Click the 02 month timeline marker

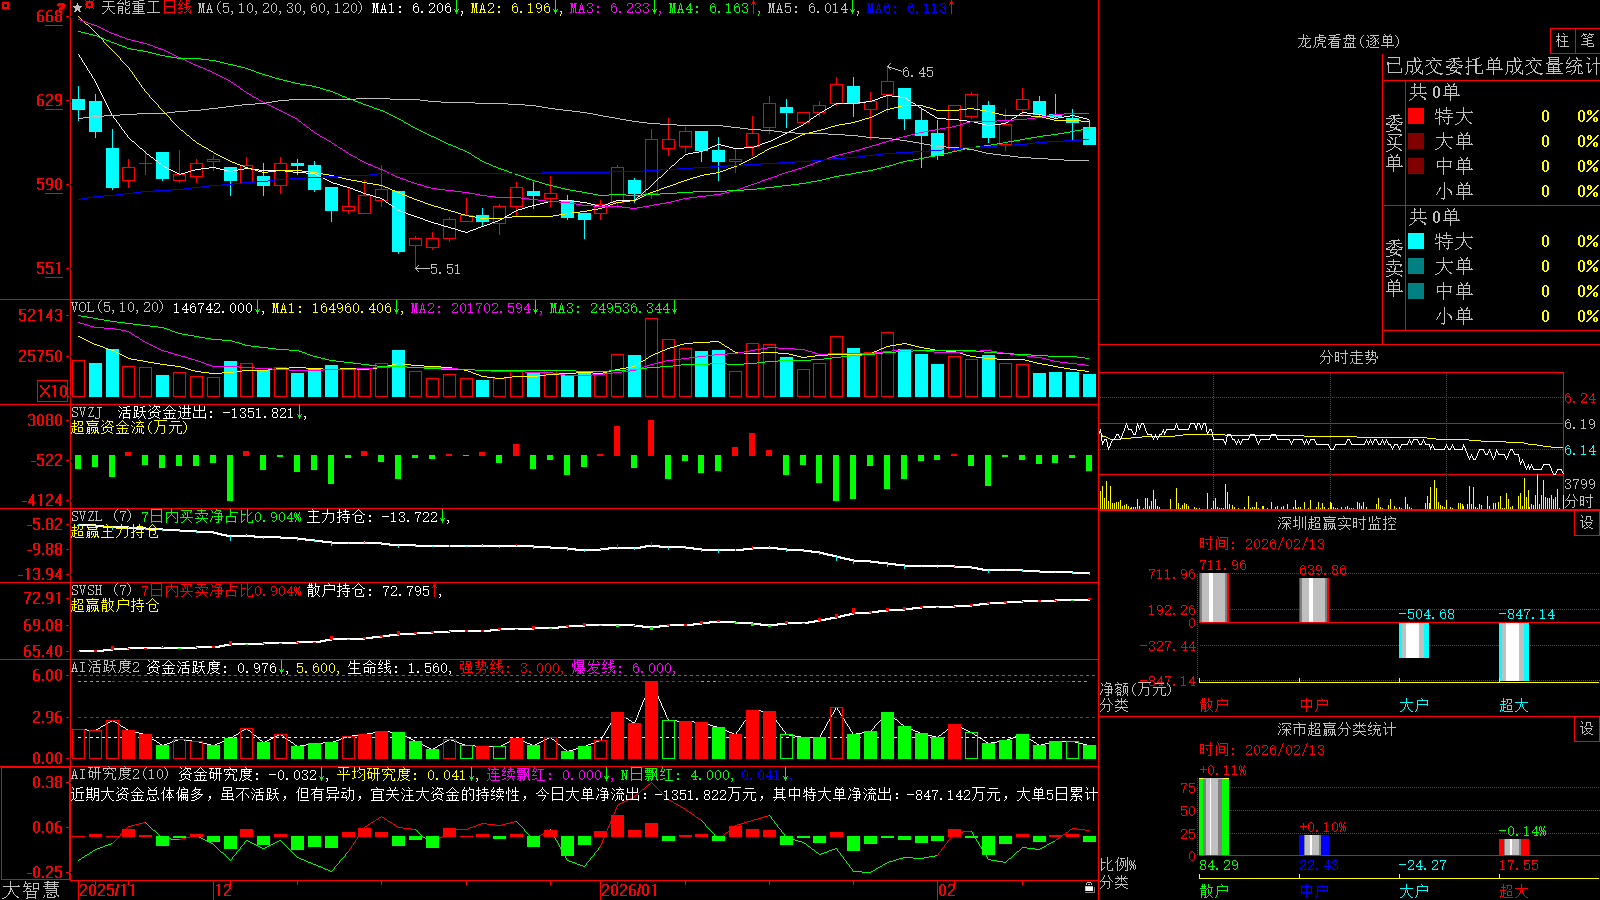coord(947,890)
